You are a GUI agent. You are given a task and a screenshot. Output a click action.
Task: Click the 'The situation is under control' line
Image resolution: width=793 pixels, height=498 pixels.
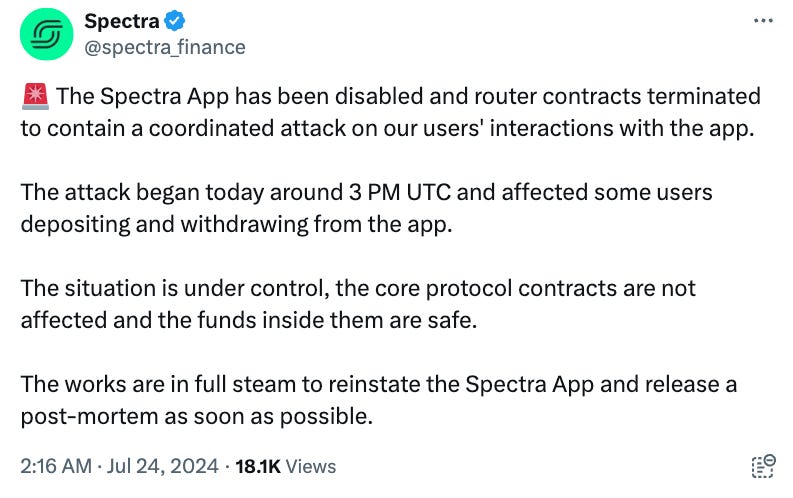358,288
